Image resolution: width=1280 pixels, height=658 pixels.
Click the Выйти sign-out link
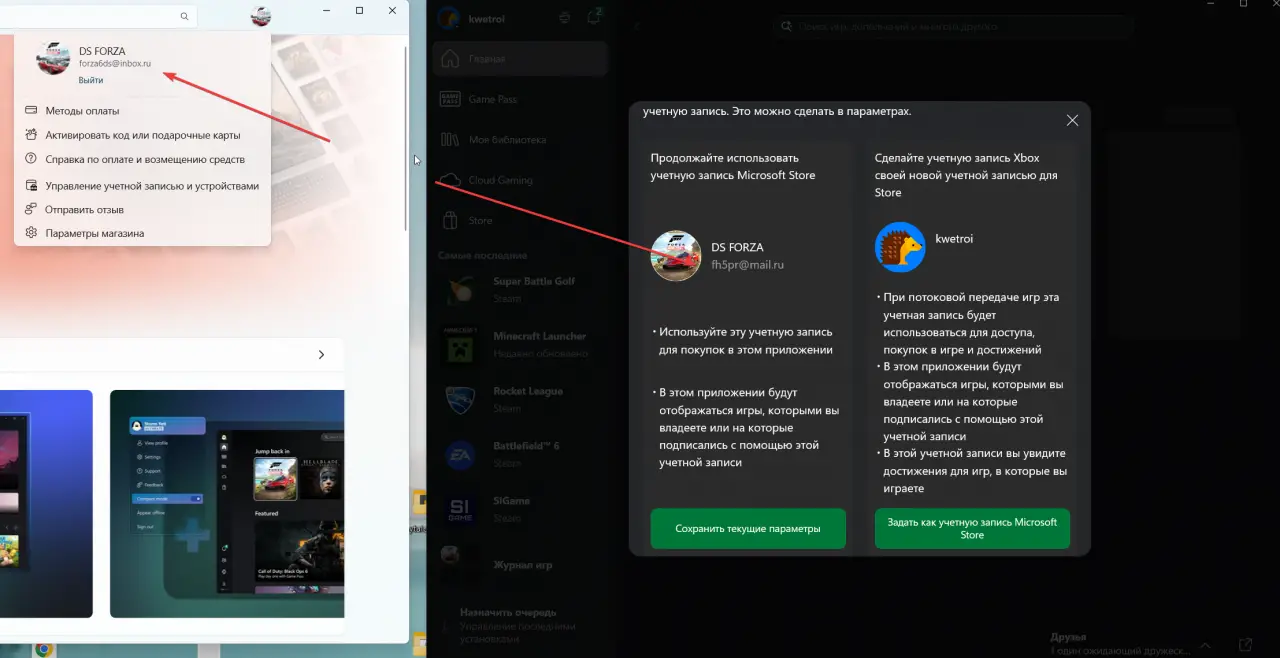91,80
